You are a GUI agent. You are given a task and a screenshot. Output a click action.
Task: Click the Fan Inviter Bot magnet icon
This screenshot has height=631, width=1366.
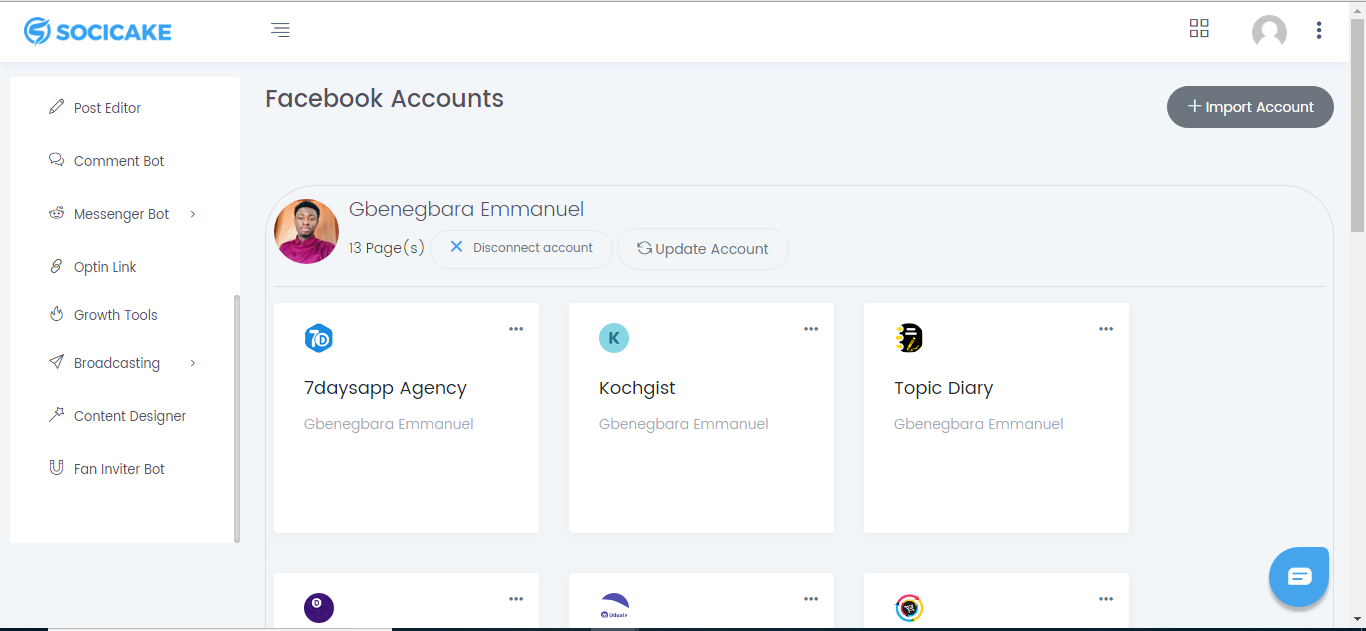[x=56, y=468]
